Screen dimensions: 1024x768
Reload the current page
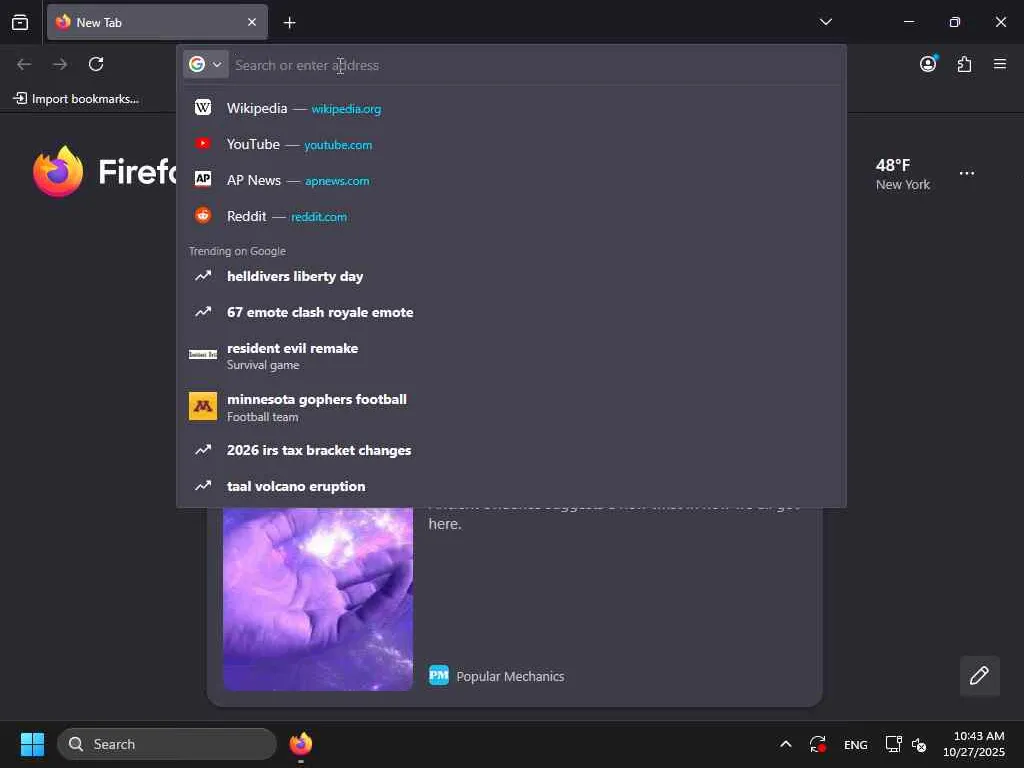point(96,64)
